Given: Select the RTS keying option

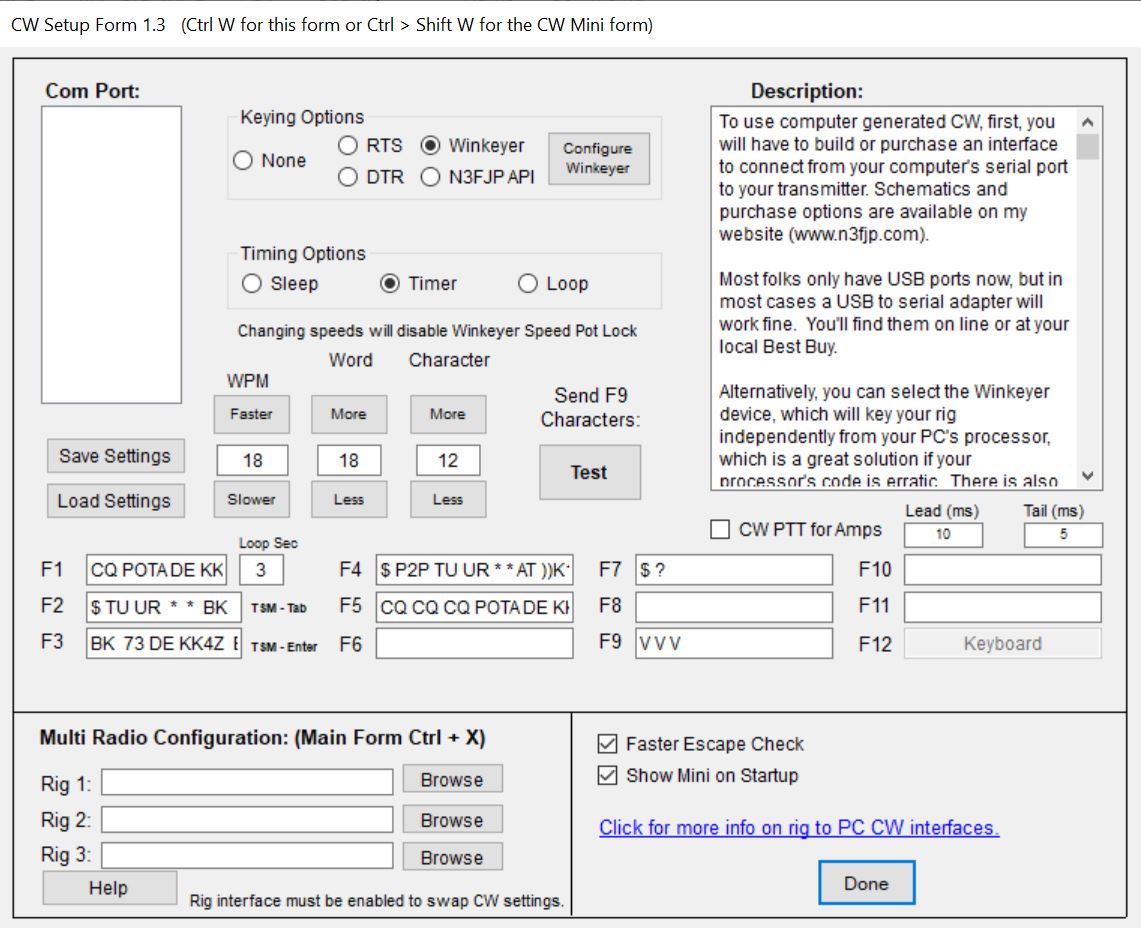Looking at the screenshot, I should 348,145.
